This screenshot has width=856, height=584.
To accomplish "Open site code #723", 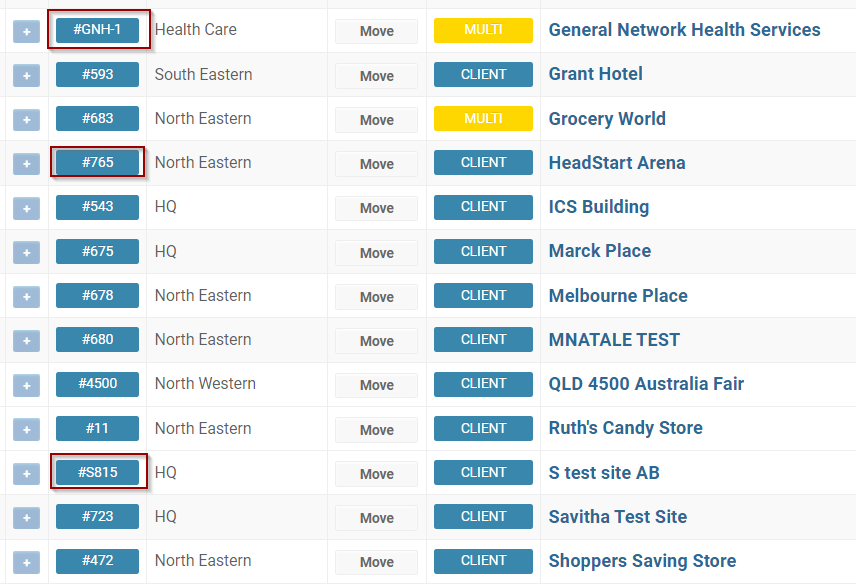I will [x=97, y=517].
